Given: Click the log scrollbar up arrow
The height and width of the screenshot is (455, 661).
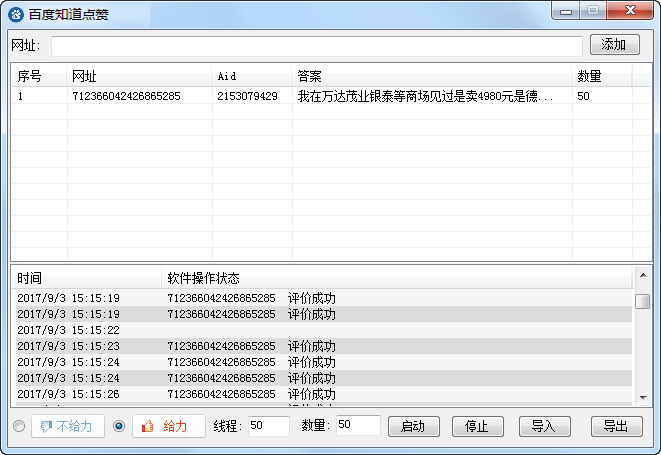Looking at the screenshot, I should 643,275.
